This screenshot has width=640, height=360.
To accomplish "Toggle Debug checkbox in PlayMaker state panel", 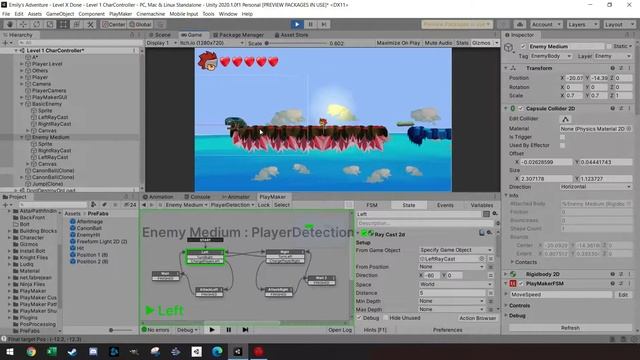I will 359,318.
